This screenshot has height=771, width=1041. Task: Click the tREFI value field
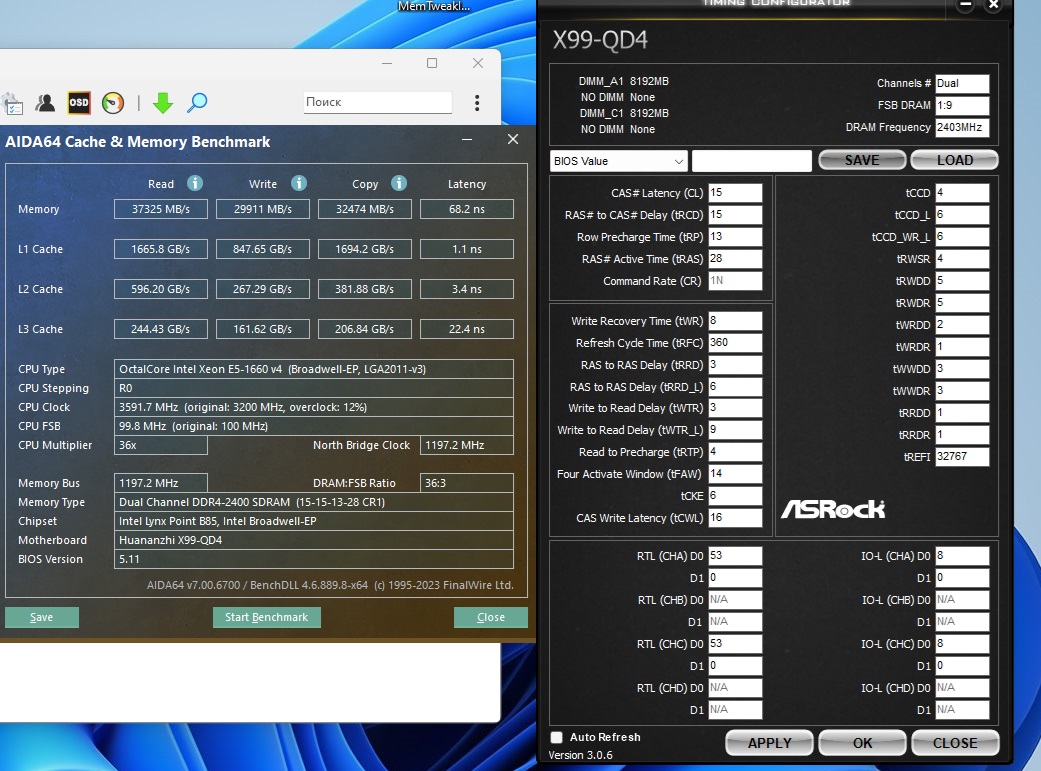(962, 456)
